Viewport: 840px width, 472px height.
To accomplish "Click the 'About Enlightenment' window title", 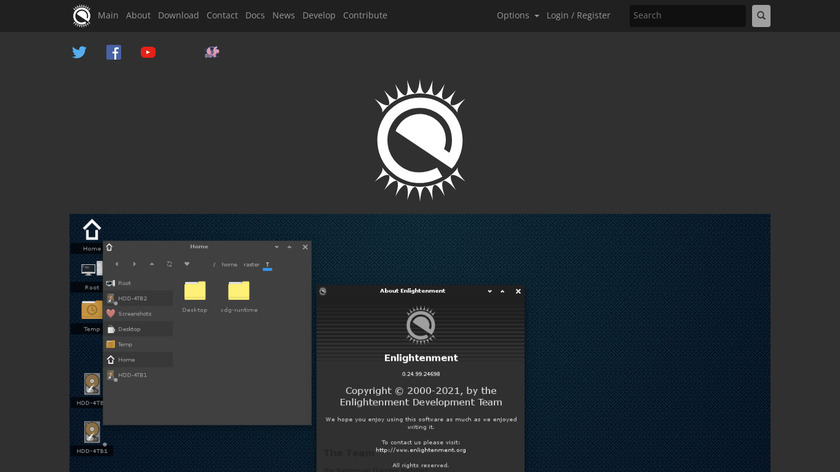I will (x=412, y=291).
